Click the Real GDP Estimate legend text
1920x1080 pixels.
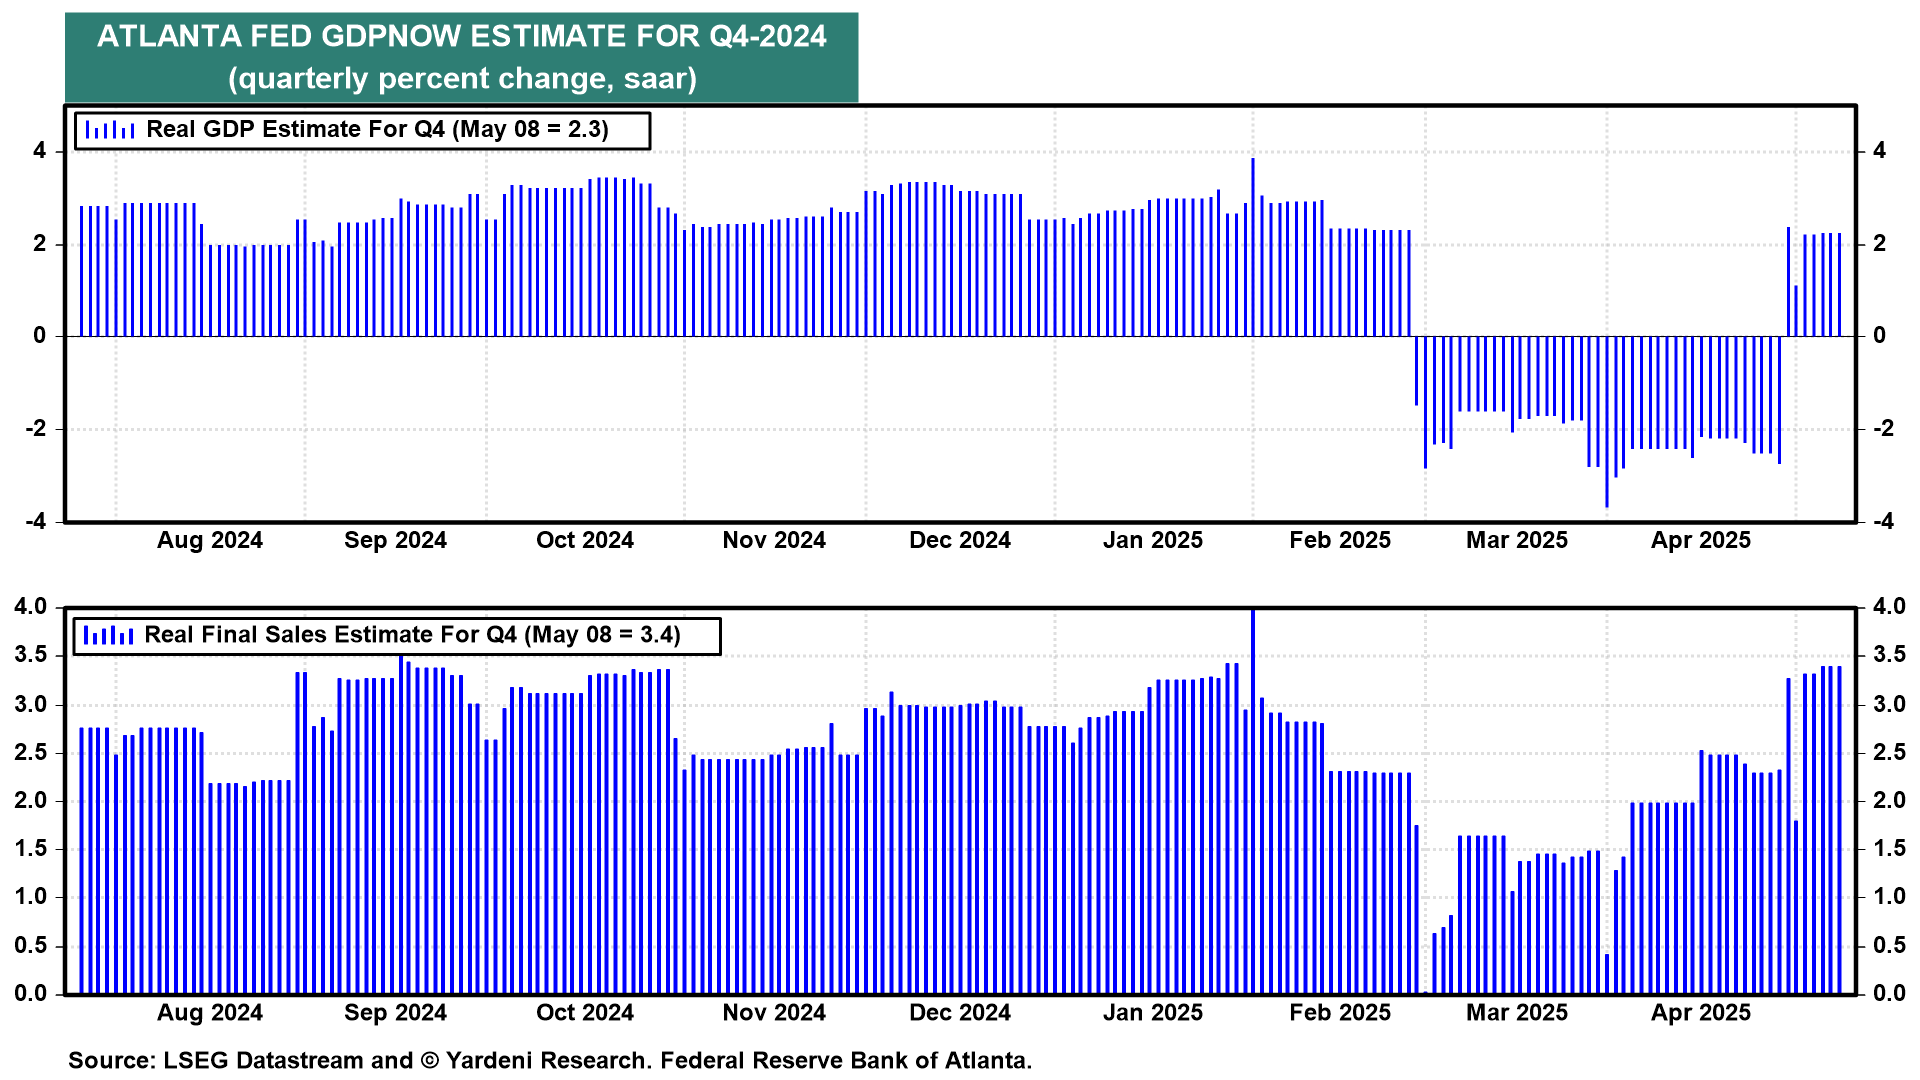(x=377, y=130)
